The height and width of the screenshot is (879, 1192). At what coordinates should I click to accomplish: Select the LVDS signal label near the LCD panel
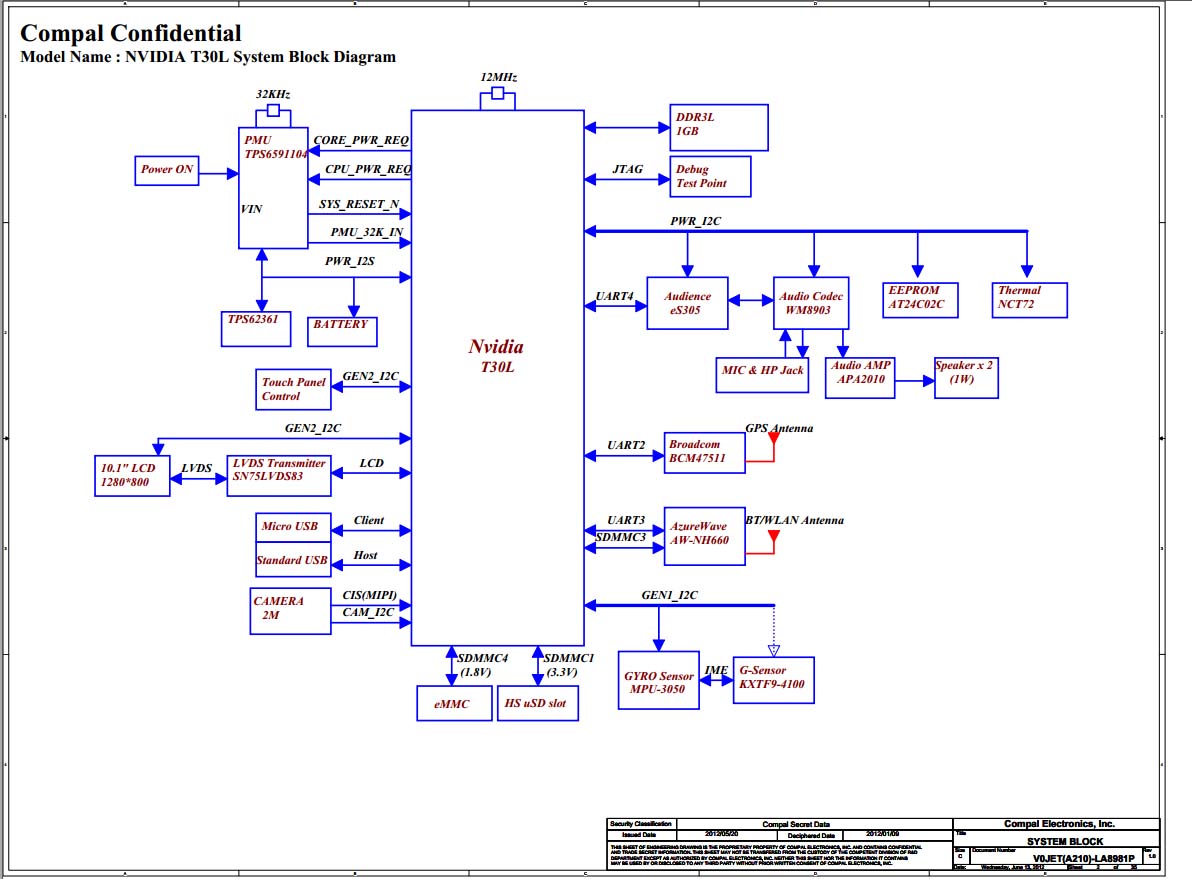pyautogui.click(x=196, y=468)
